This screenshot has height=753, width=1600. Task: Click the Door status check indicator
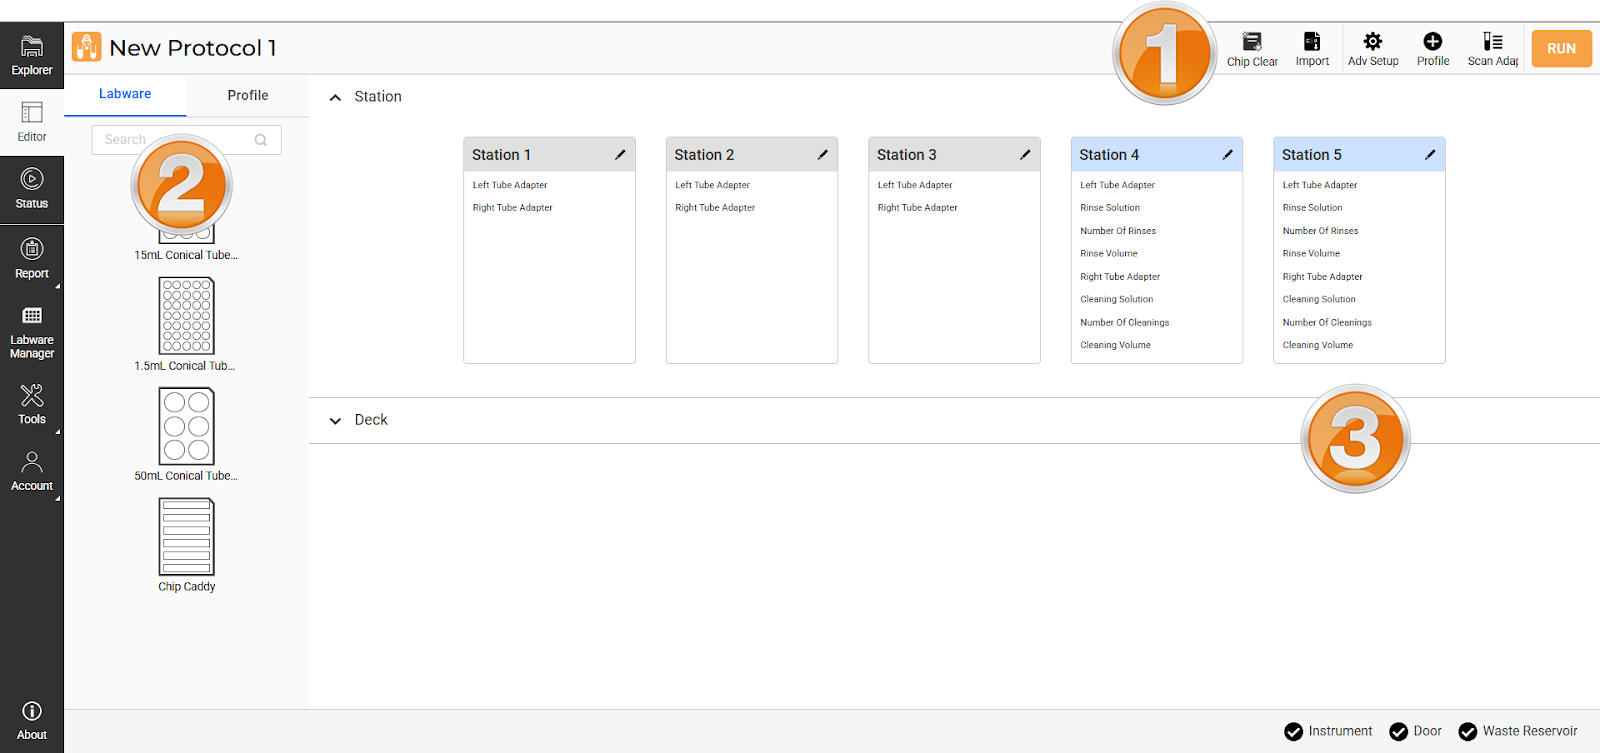point(1398,732)
